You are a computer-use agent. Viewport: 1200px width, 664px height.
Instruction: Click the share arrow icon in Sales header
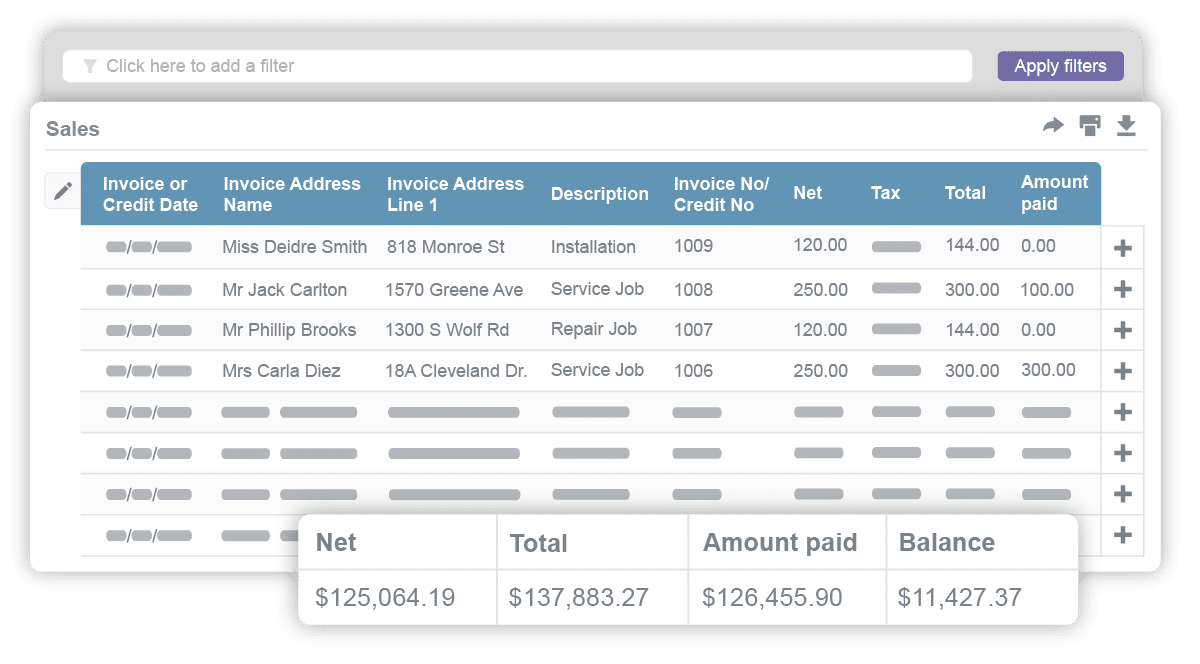1053,125
